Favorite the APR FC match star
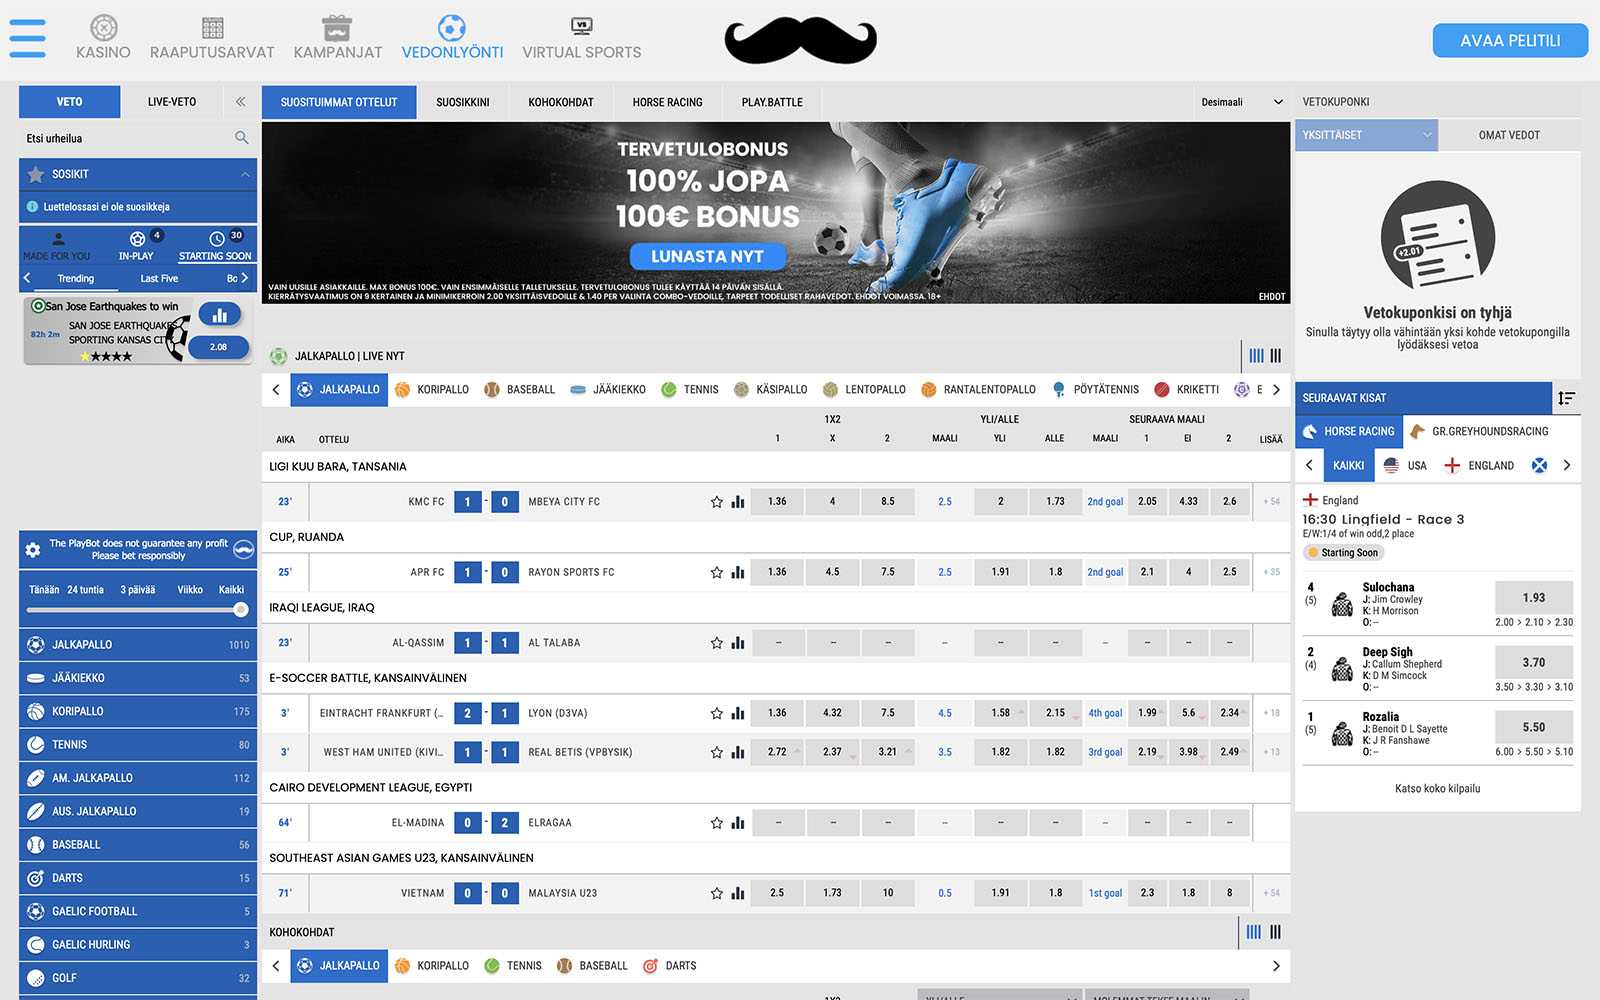 (716, 573)
